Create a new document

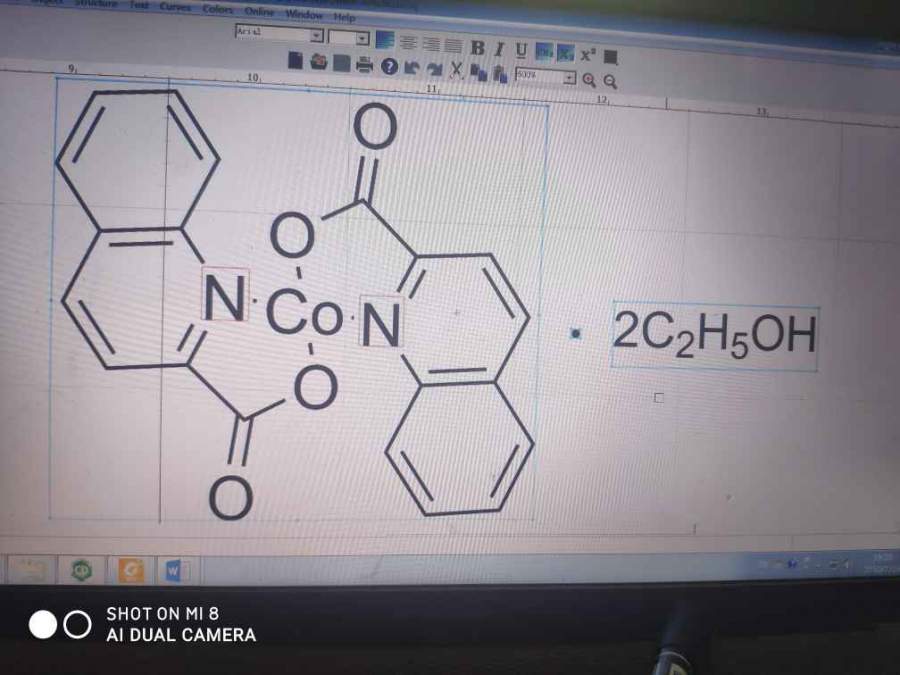[x=295, y=60]
